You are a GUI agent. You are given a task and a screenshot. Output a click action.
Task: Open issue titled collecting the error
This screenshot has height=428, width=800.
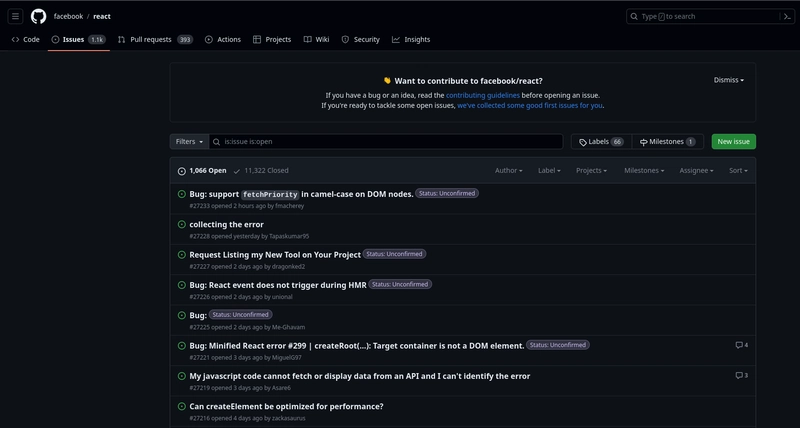227,224
